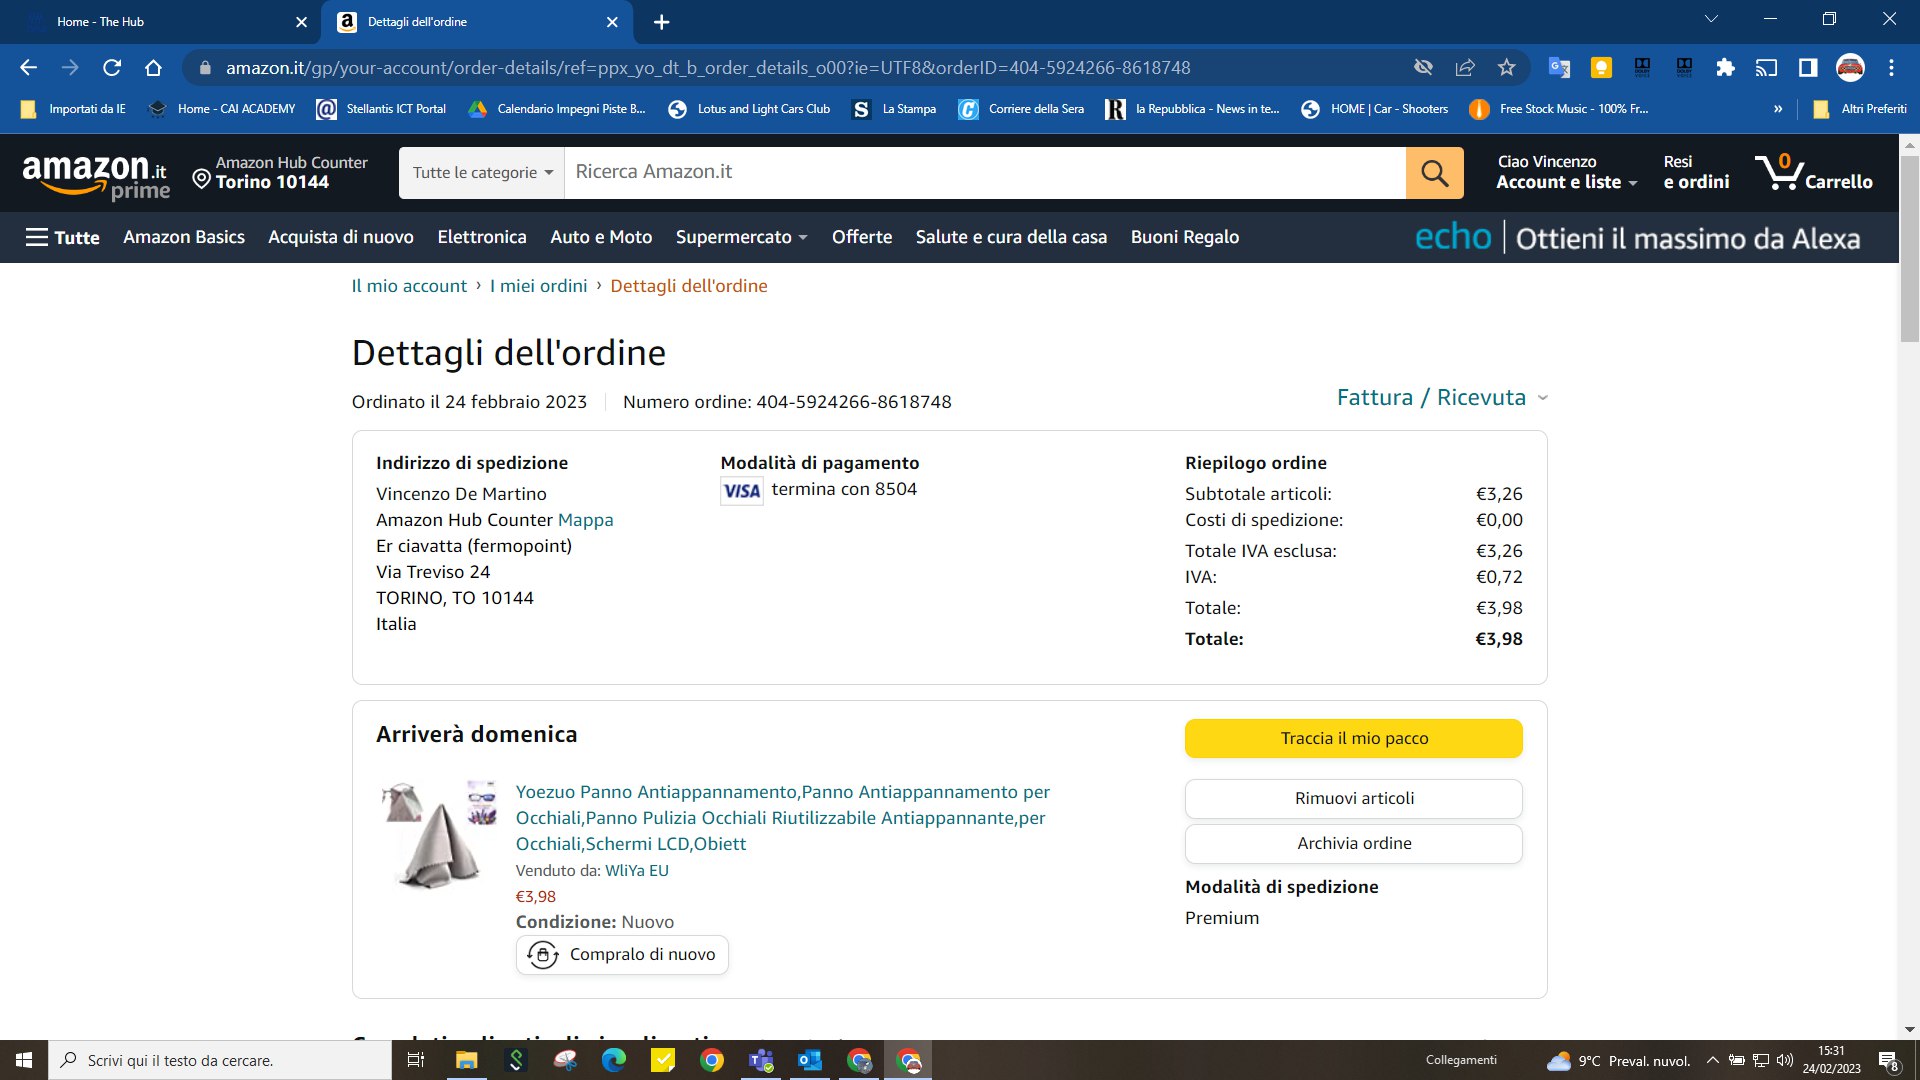Open Supermercato menu in navigation bar
Screen dimensions: 1920x1080
tap(740, 237)
